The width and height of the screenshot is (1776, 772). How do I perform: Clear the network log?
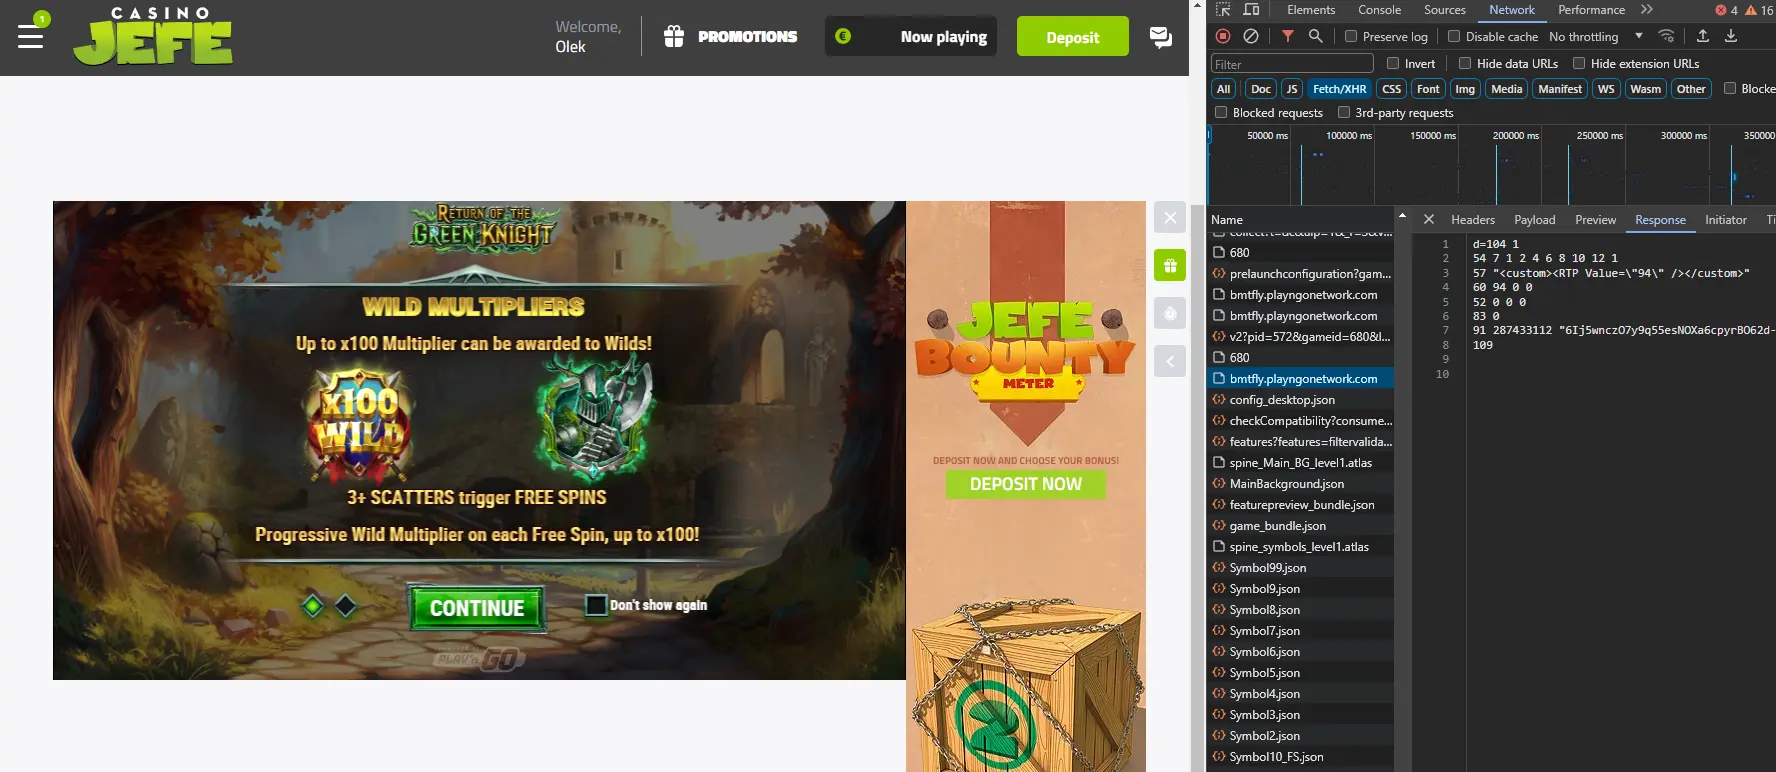[1251, 36]
